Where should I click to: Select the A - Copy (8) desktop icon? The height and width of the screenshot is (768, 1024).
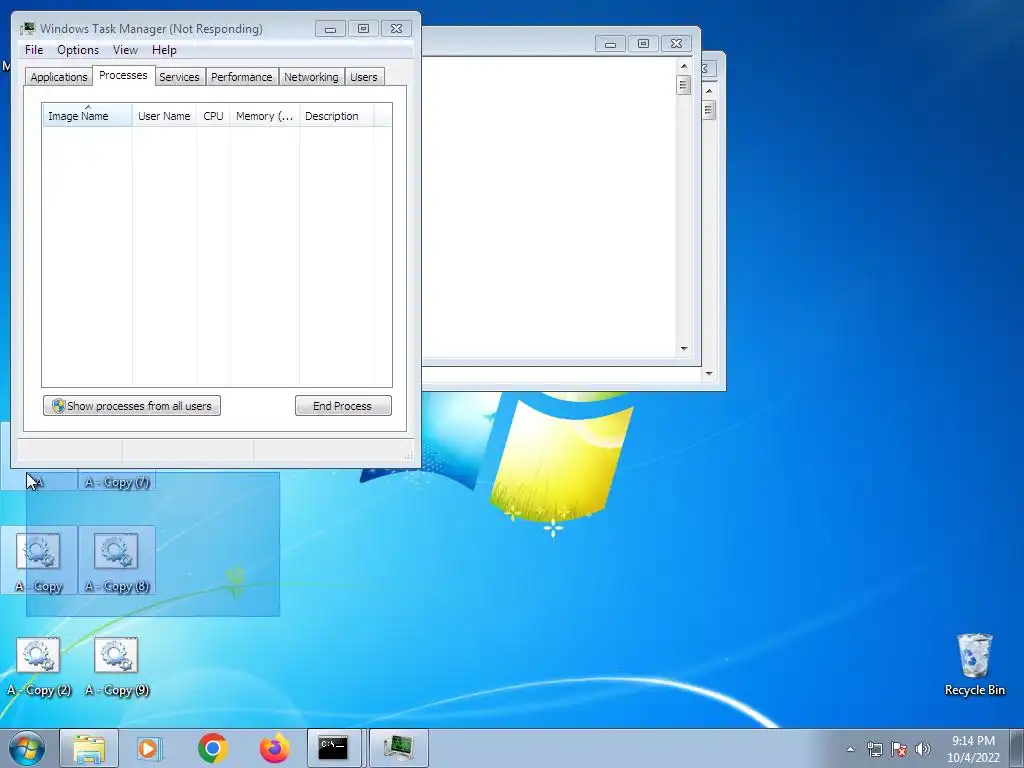tap(117, 562)
